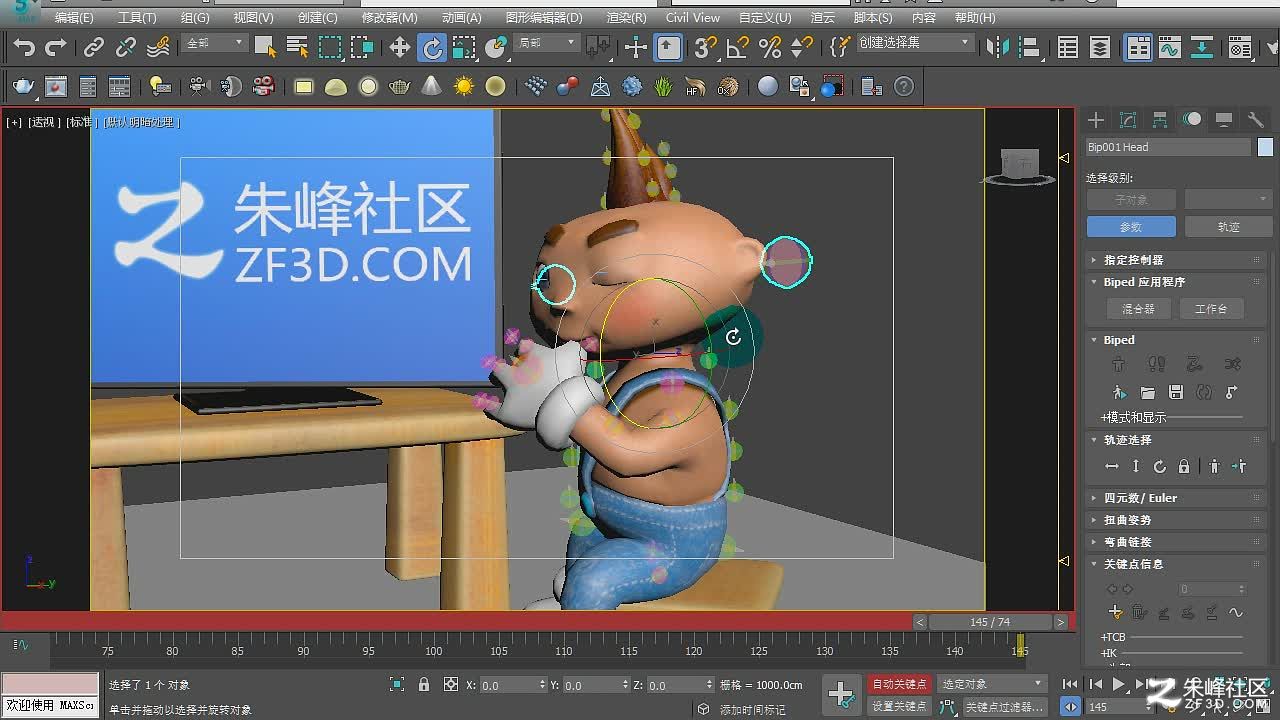Click the 混合器 button
Screen dimensions: 1280x720
(1138, 309)
